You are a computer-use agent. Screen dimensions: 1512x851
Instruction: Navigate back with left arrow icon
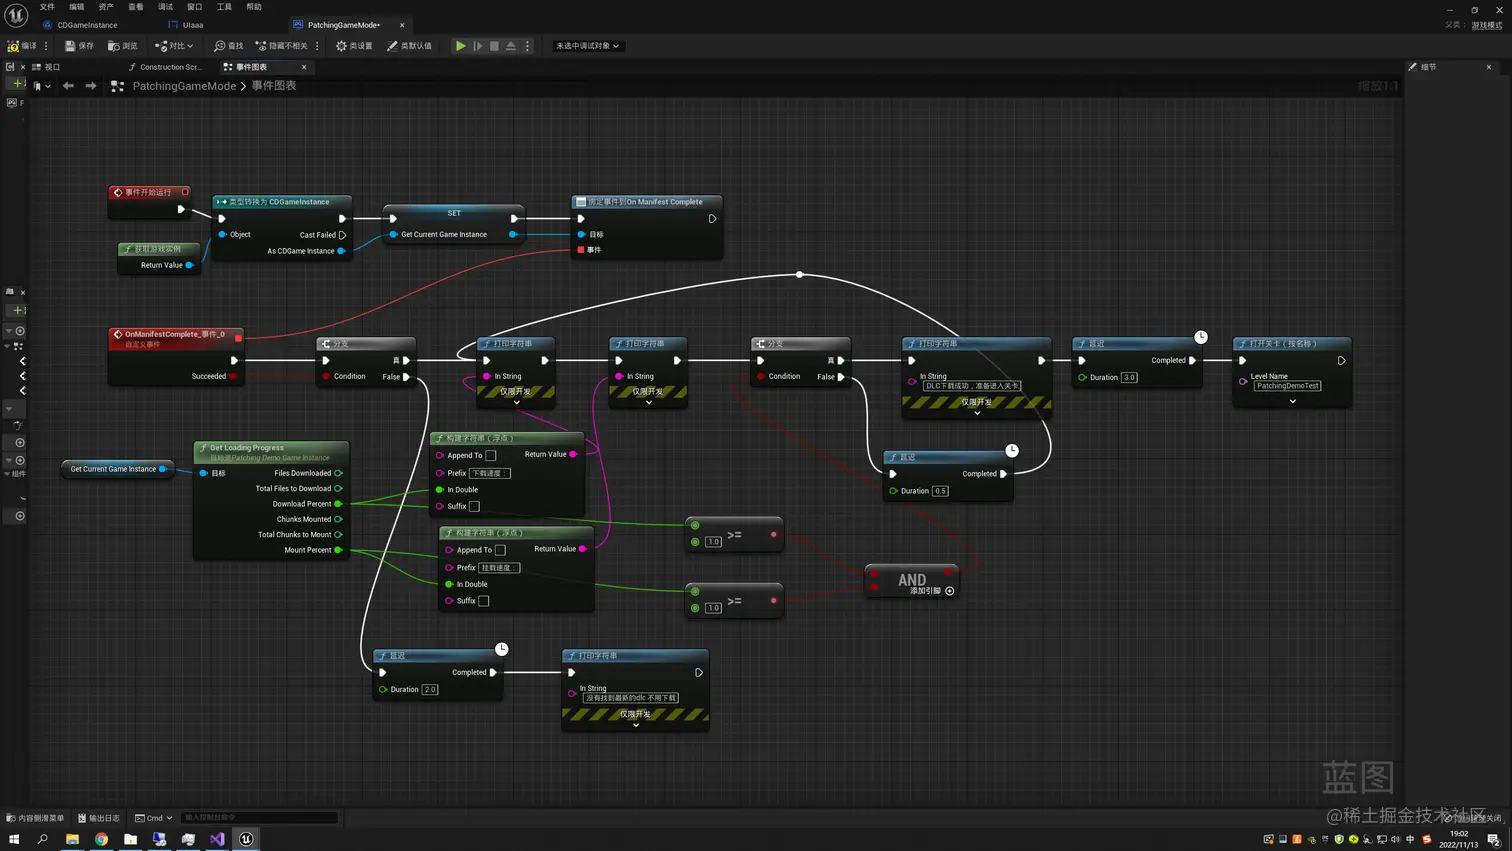point(68,86)
